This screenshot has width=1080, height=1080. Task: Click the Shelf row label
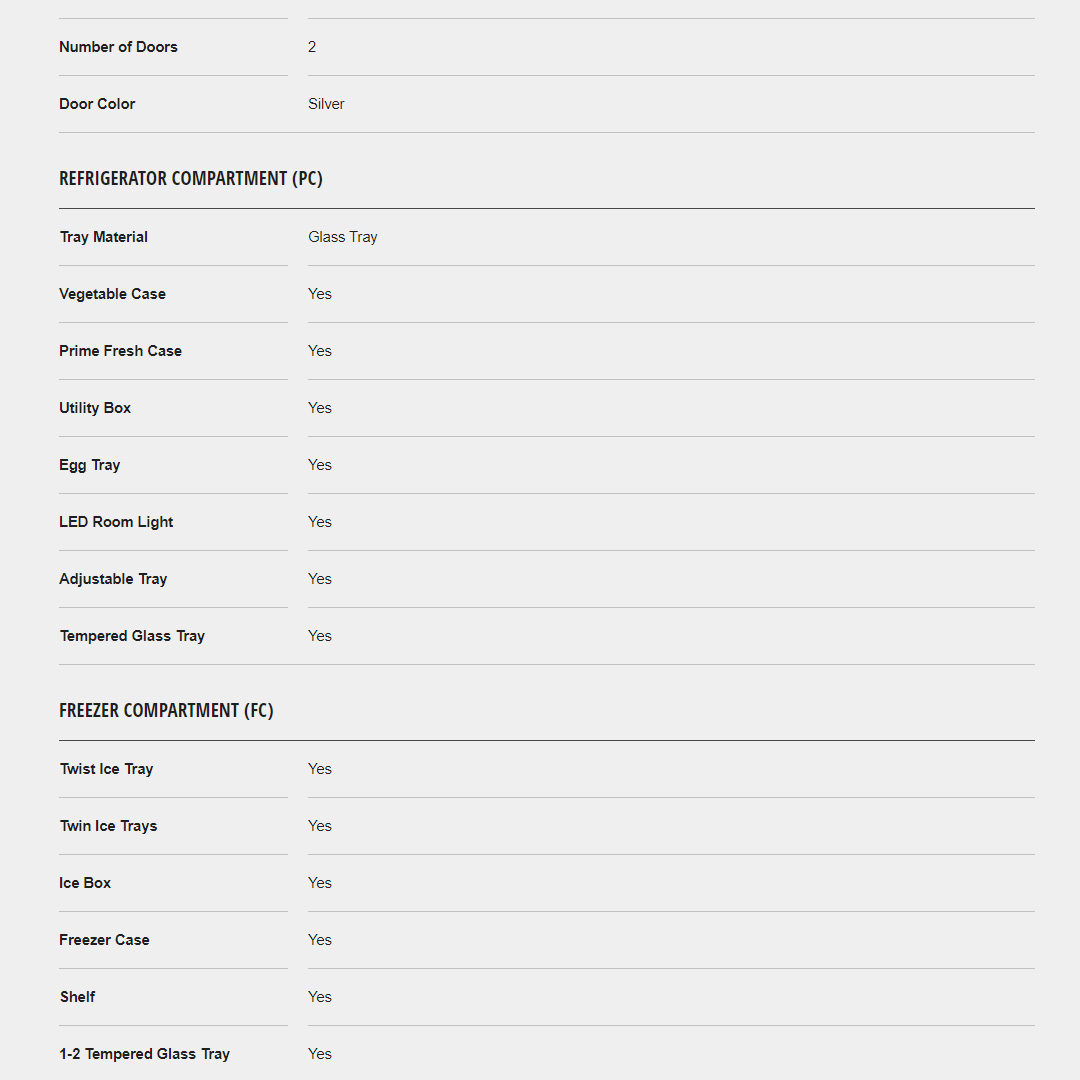click(x=78, y=997)
